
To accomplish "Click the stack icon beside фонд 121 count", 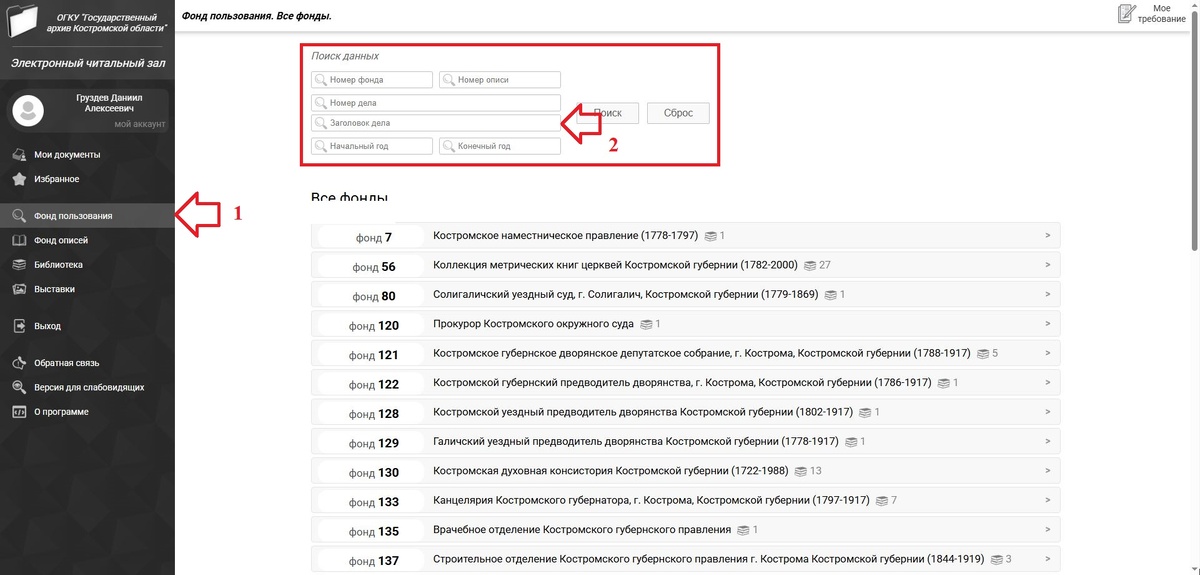I will pyautogui.click(x=983, y=354).
